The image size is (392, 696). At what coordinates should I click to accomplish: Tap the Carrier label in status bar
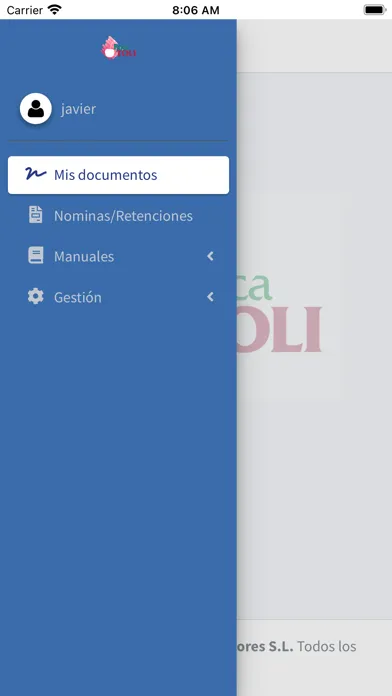25,10
